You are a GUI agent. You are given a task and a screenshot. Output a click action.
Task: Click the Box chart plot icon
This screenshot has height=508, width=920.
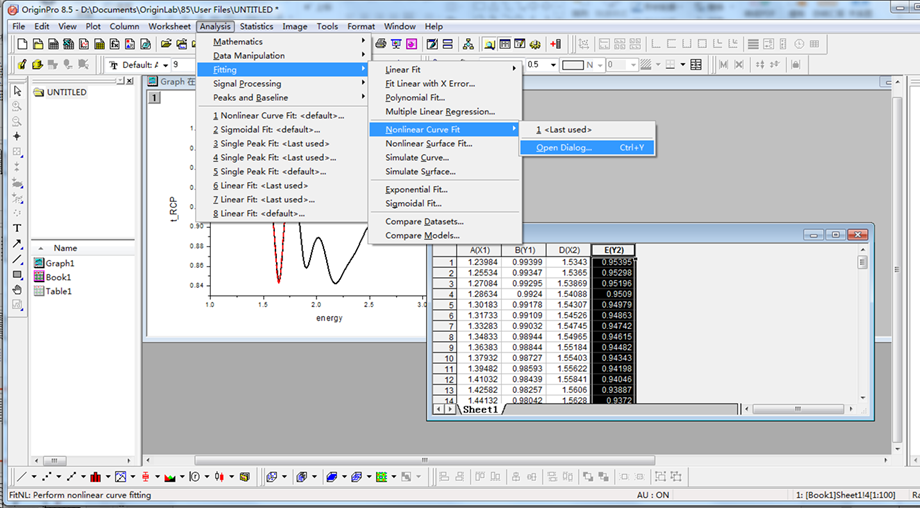pyautogui.click(x=145, y=477)
